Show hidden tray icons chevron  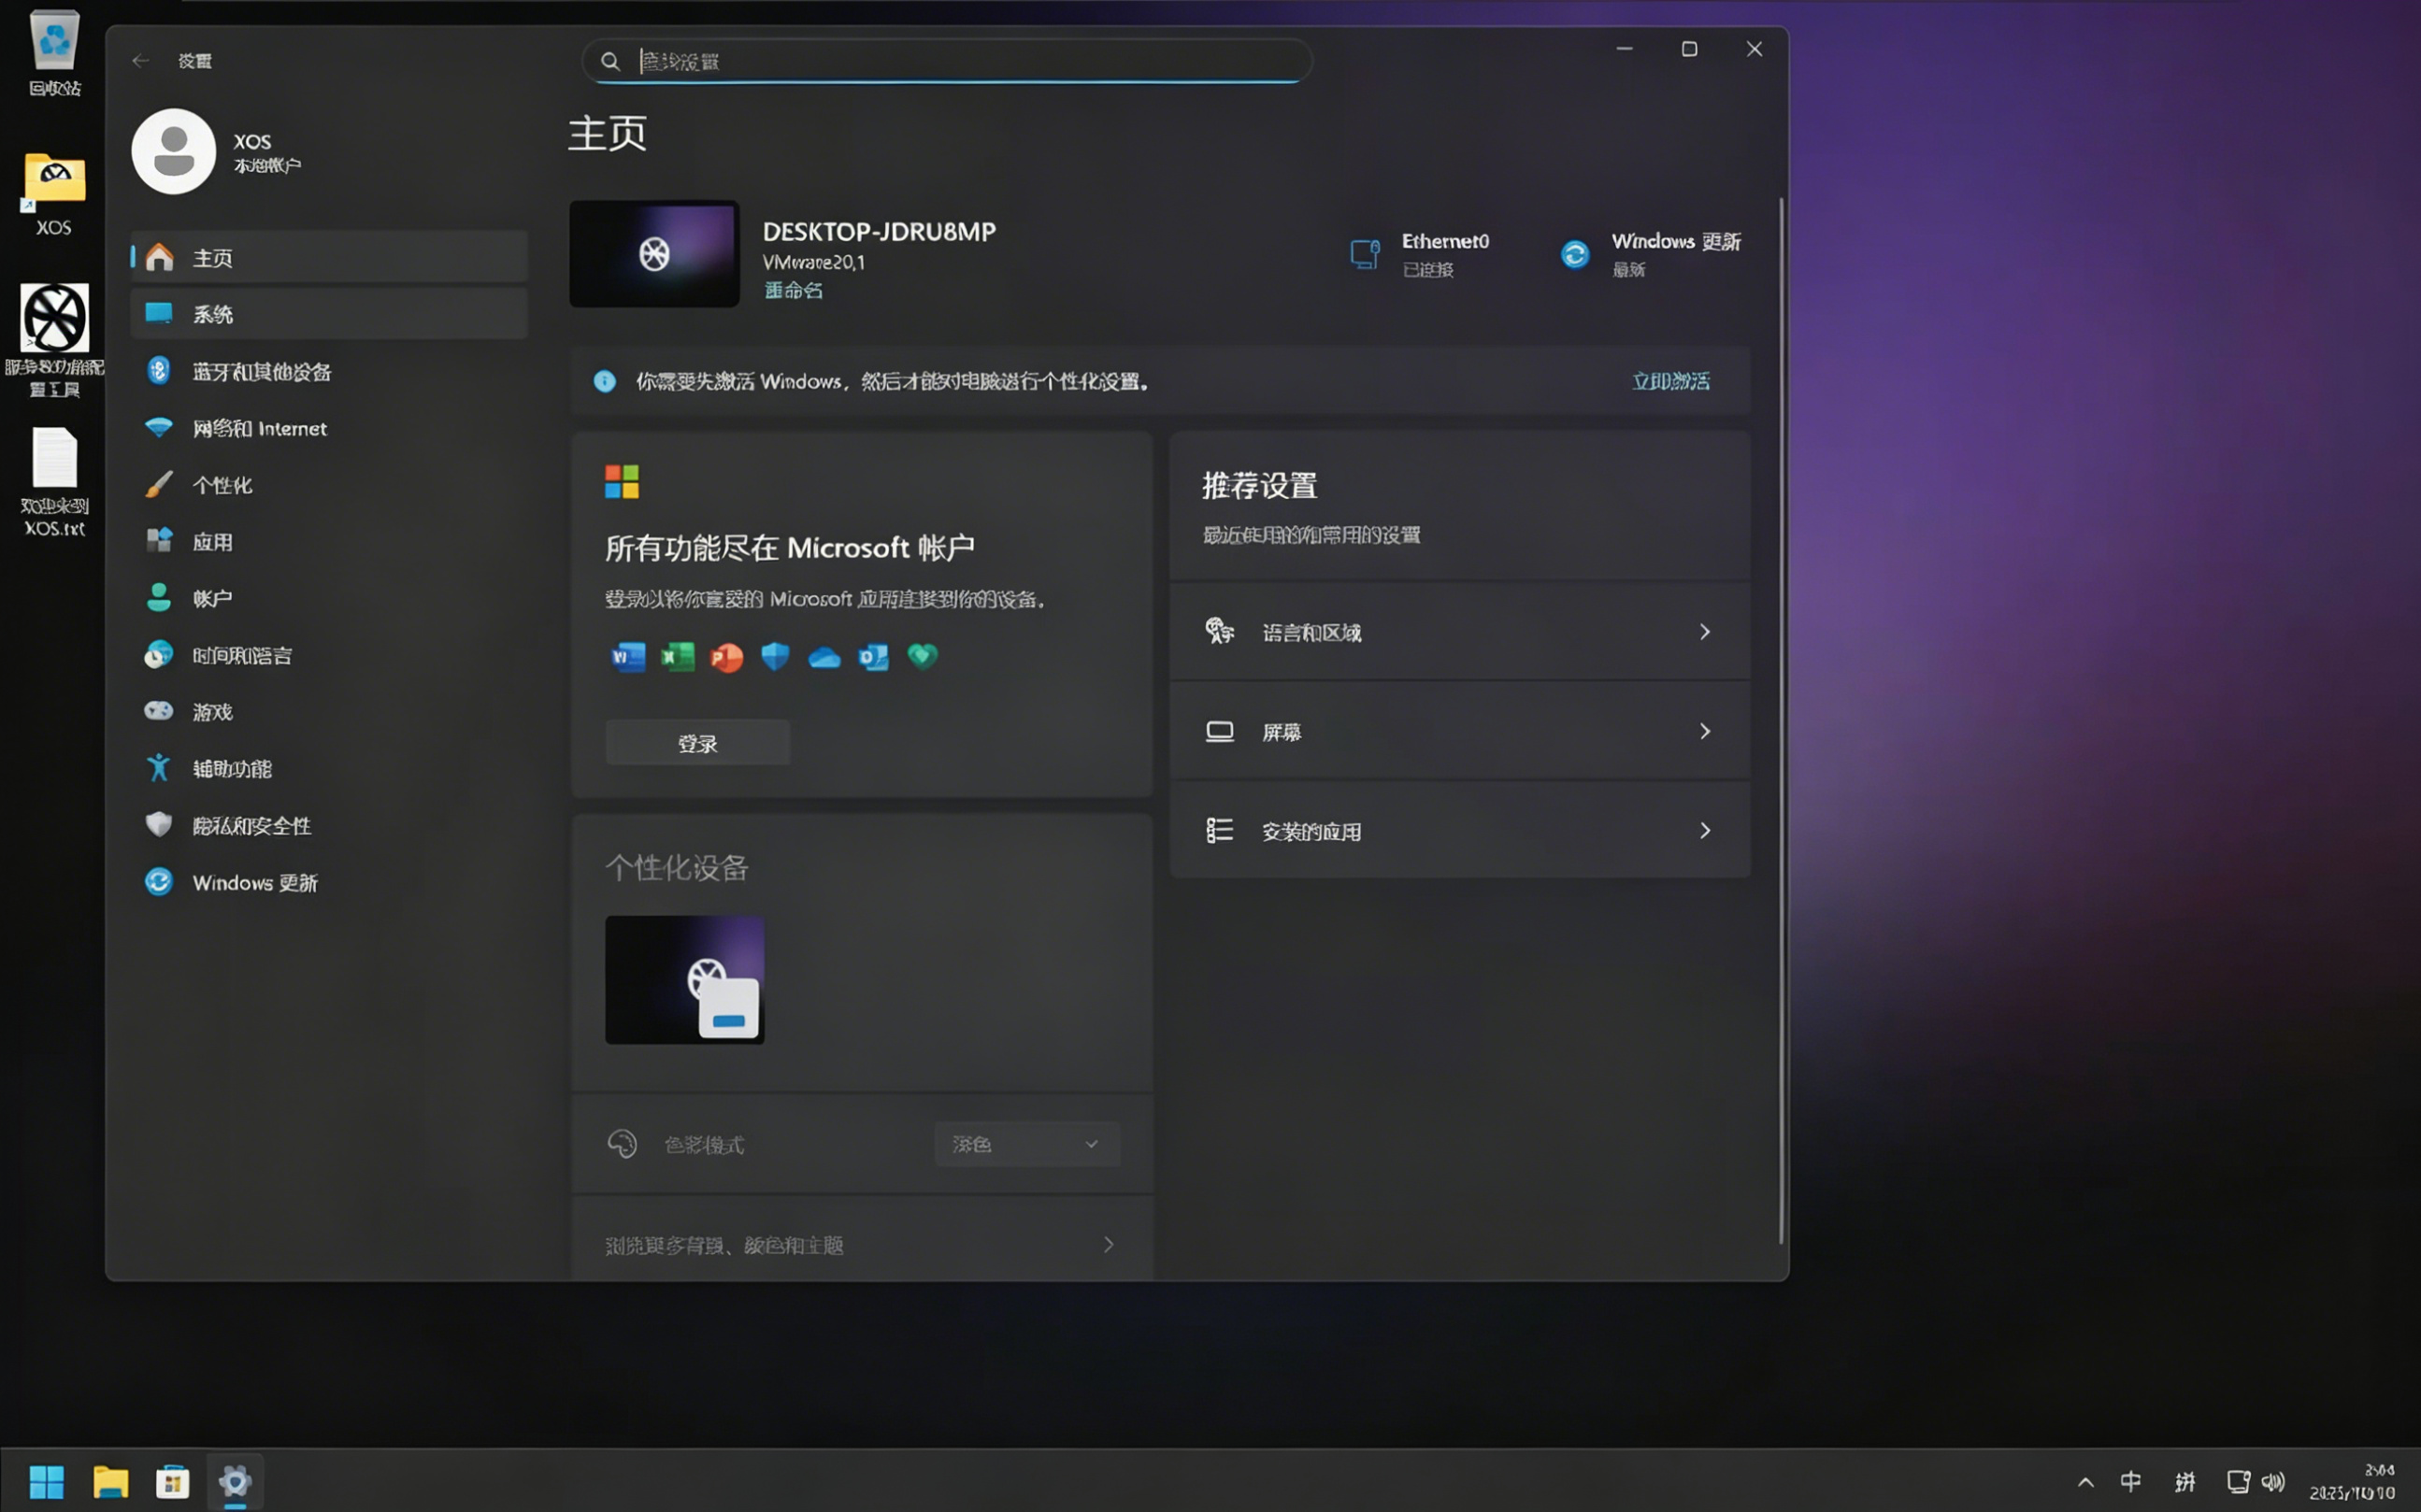point(2085,1482)
